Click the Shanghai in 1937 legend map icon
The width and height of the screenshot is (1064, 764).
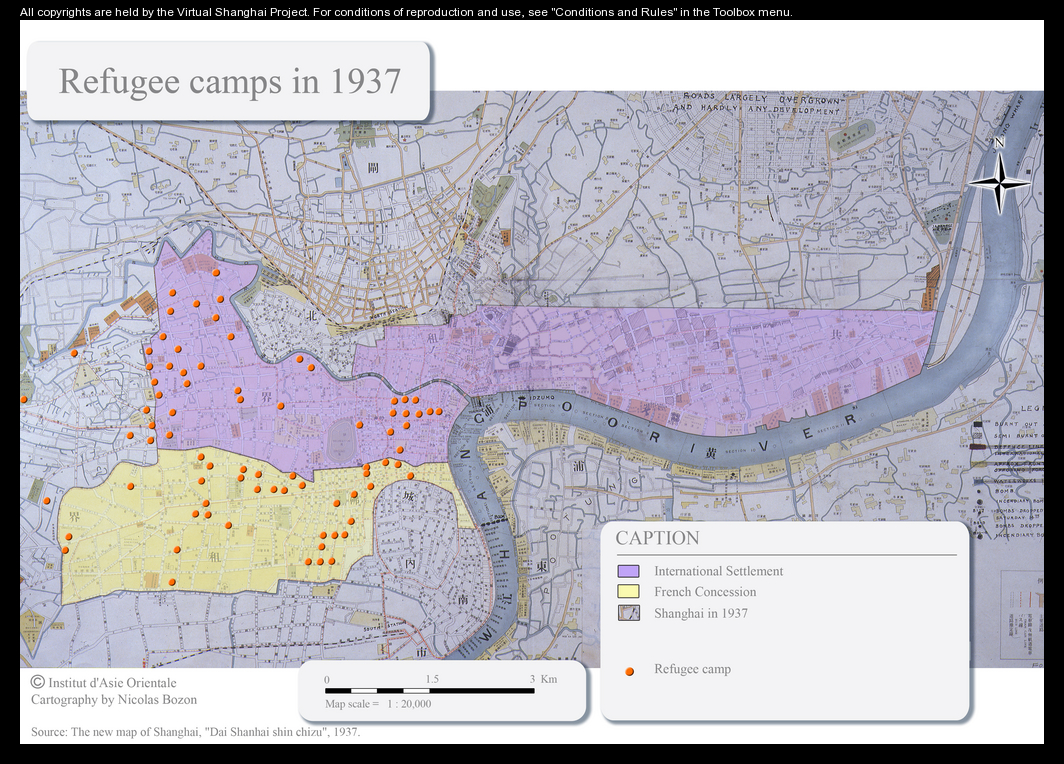point(628,613)
